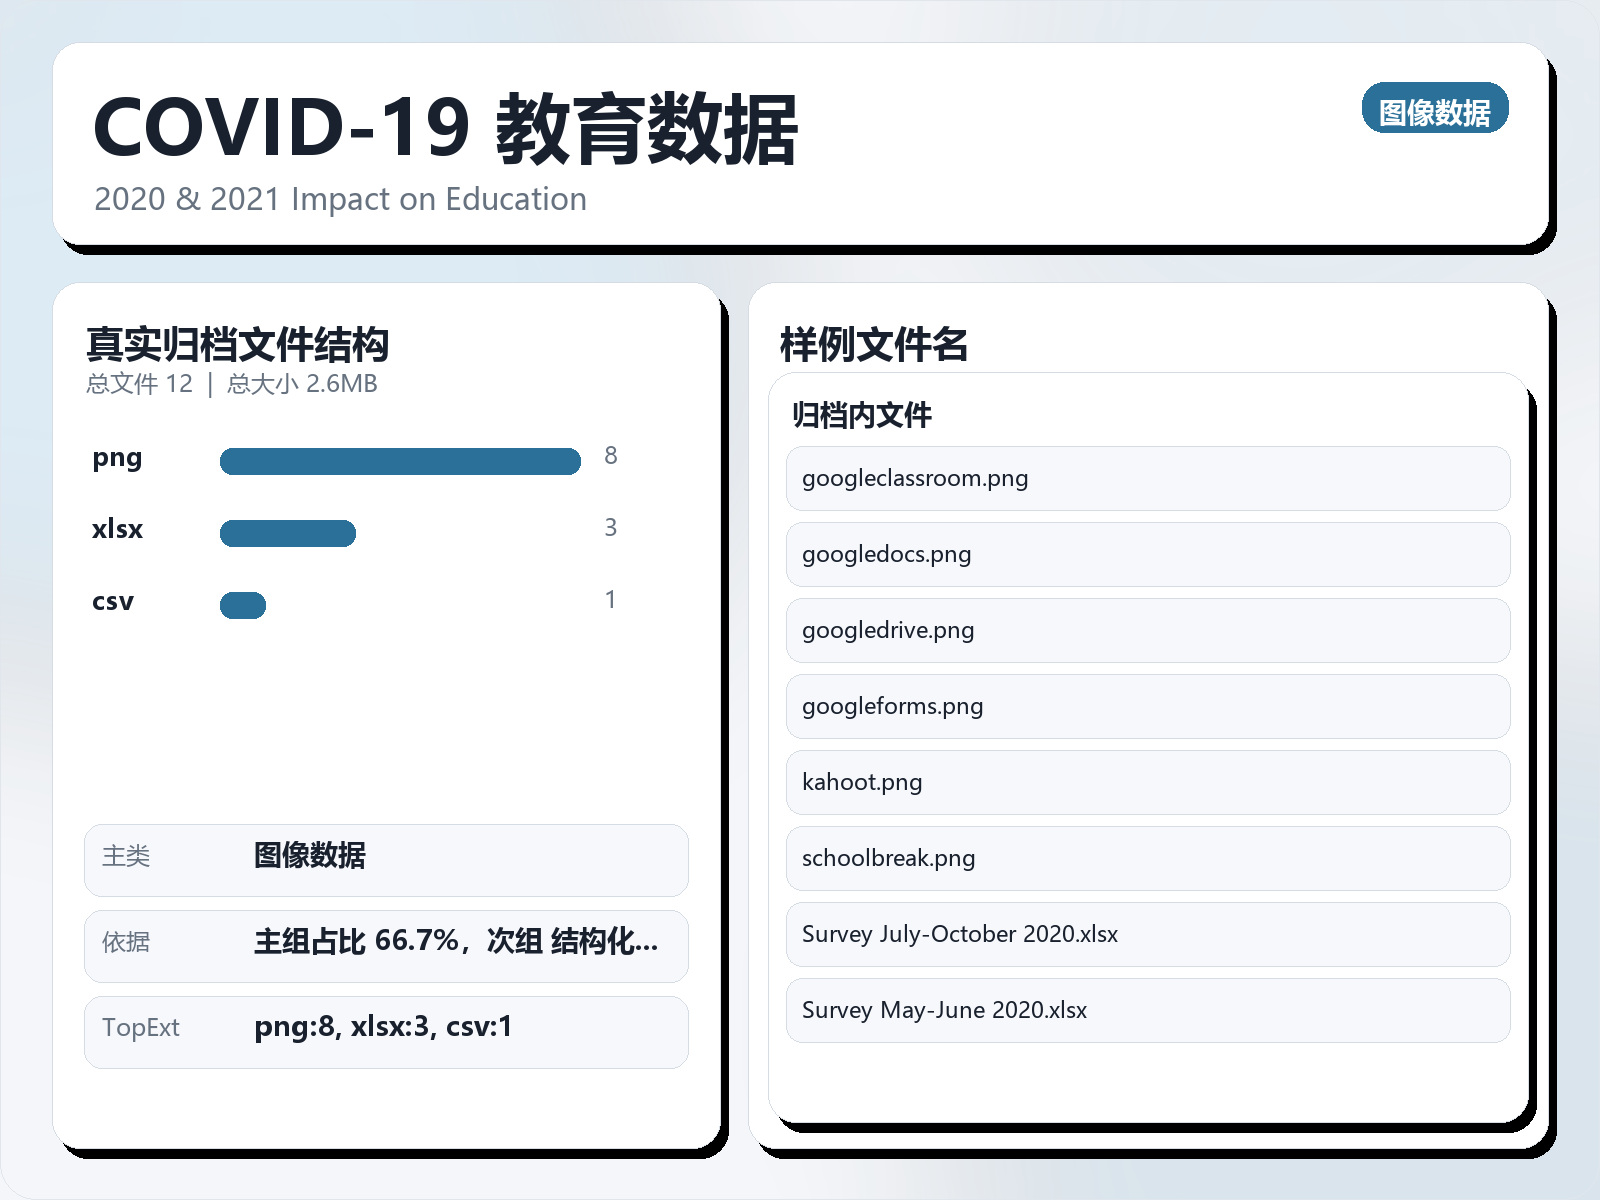This screenshot has height=1200, width=1600.
Task: Select the googleclassroom.png file entry
Action: click(x=1147, y=478)
